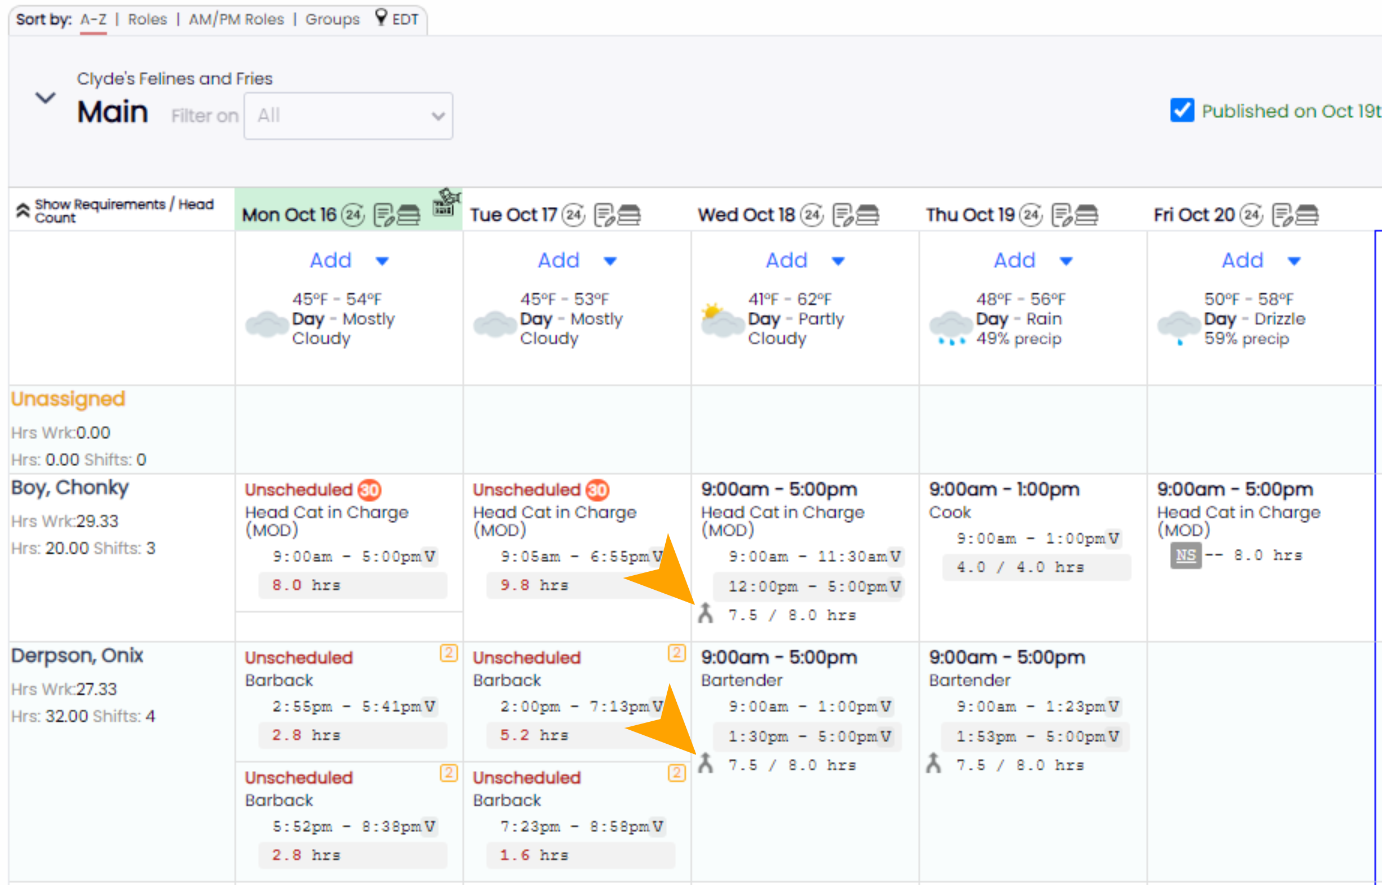
Task: Click the stacked pages icon for Thu Oct 19
Action: (1086, 215)
